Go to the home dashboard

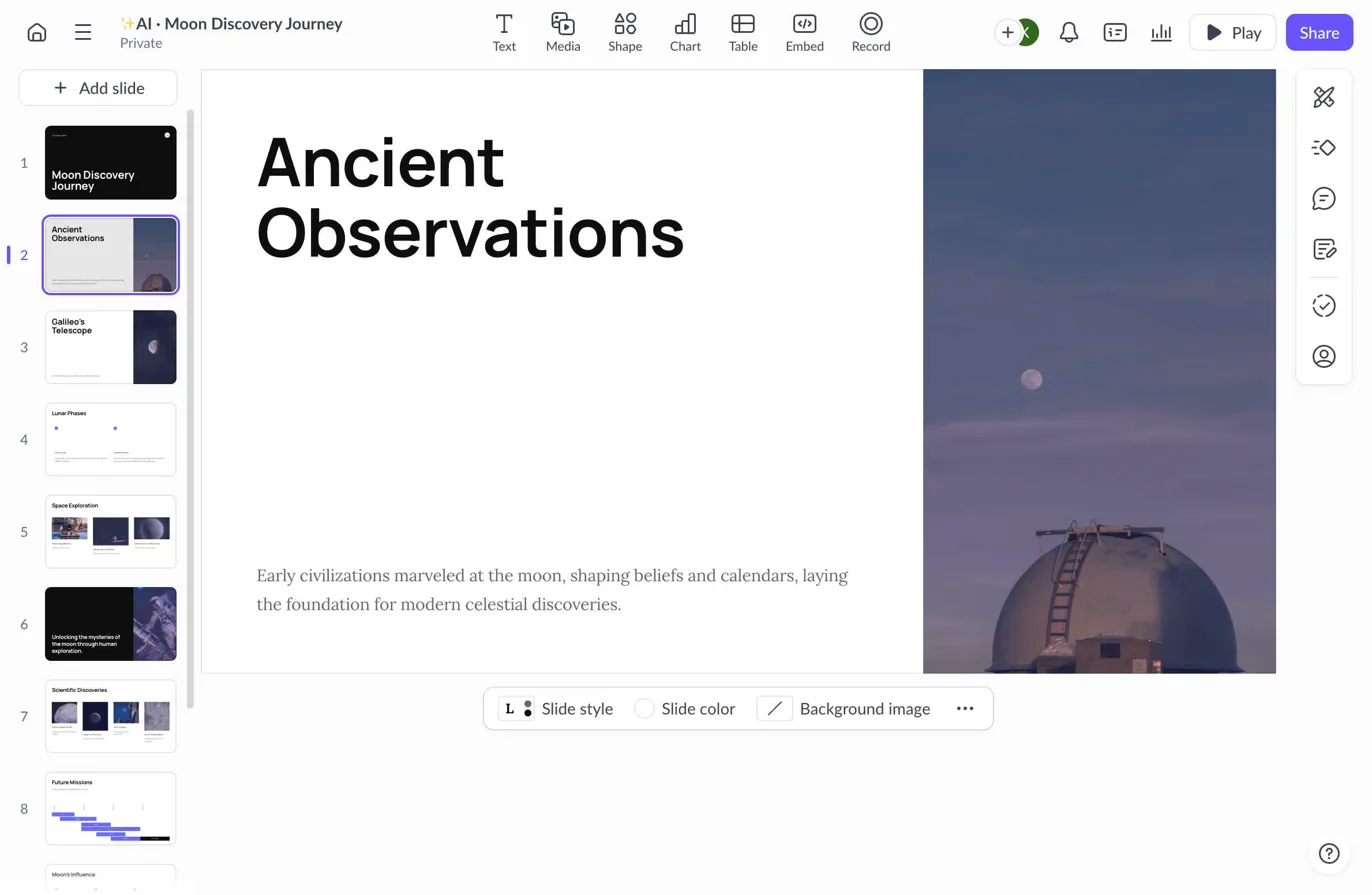click(x=37, y=32)
